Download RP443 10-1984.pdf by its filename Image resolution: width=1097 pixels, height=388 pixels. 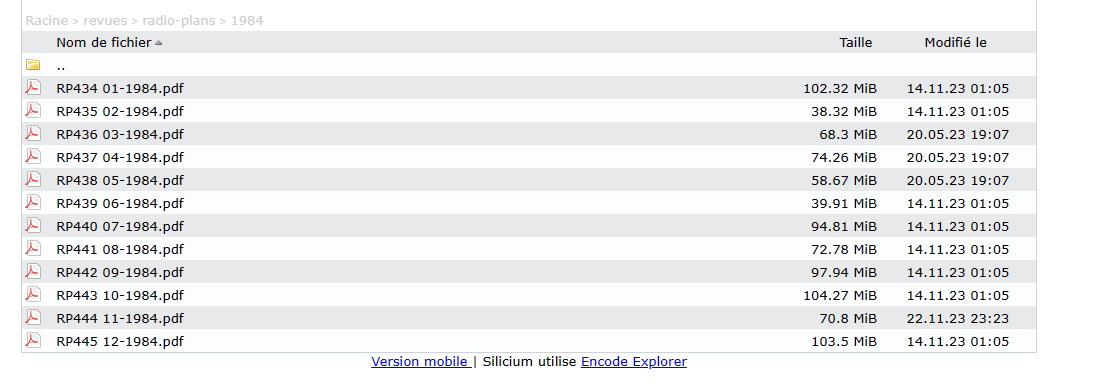point(120,296)
